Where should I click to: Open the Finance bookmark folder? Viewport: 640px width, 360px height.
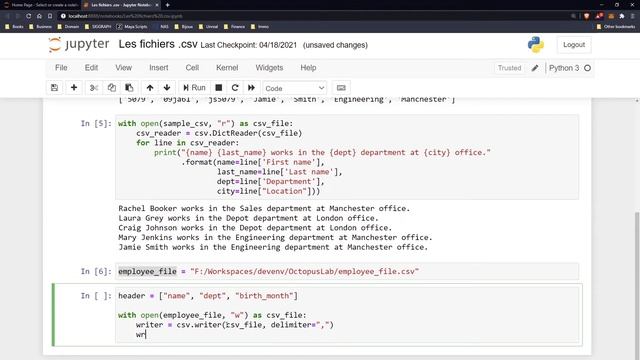pyautogui.click(x=234, y=27)
